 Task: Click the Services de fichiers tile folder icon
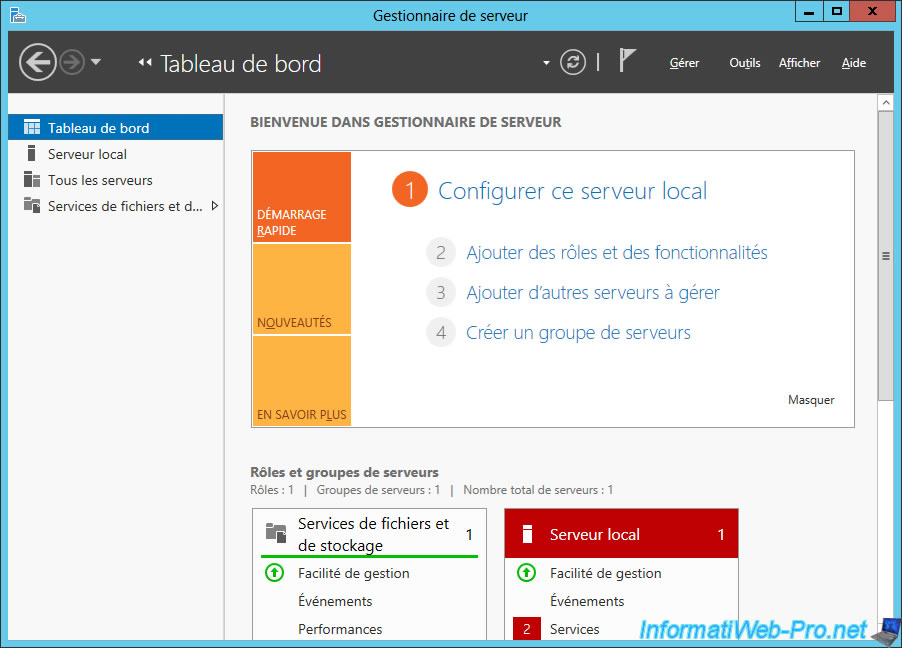276,533
